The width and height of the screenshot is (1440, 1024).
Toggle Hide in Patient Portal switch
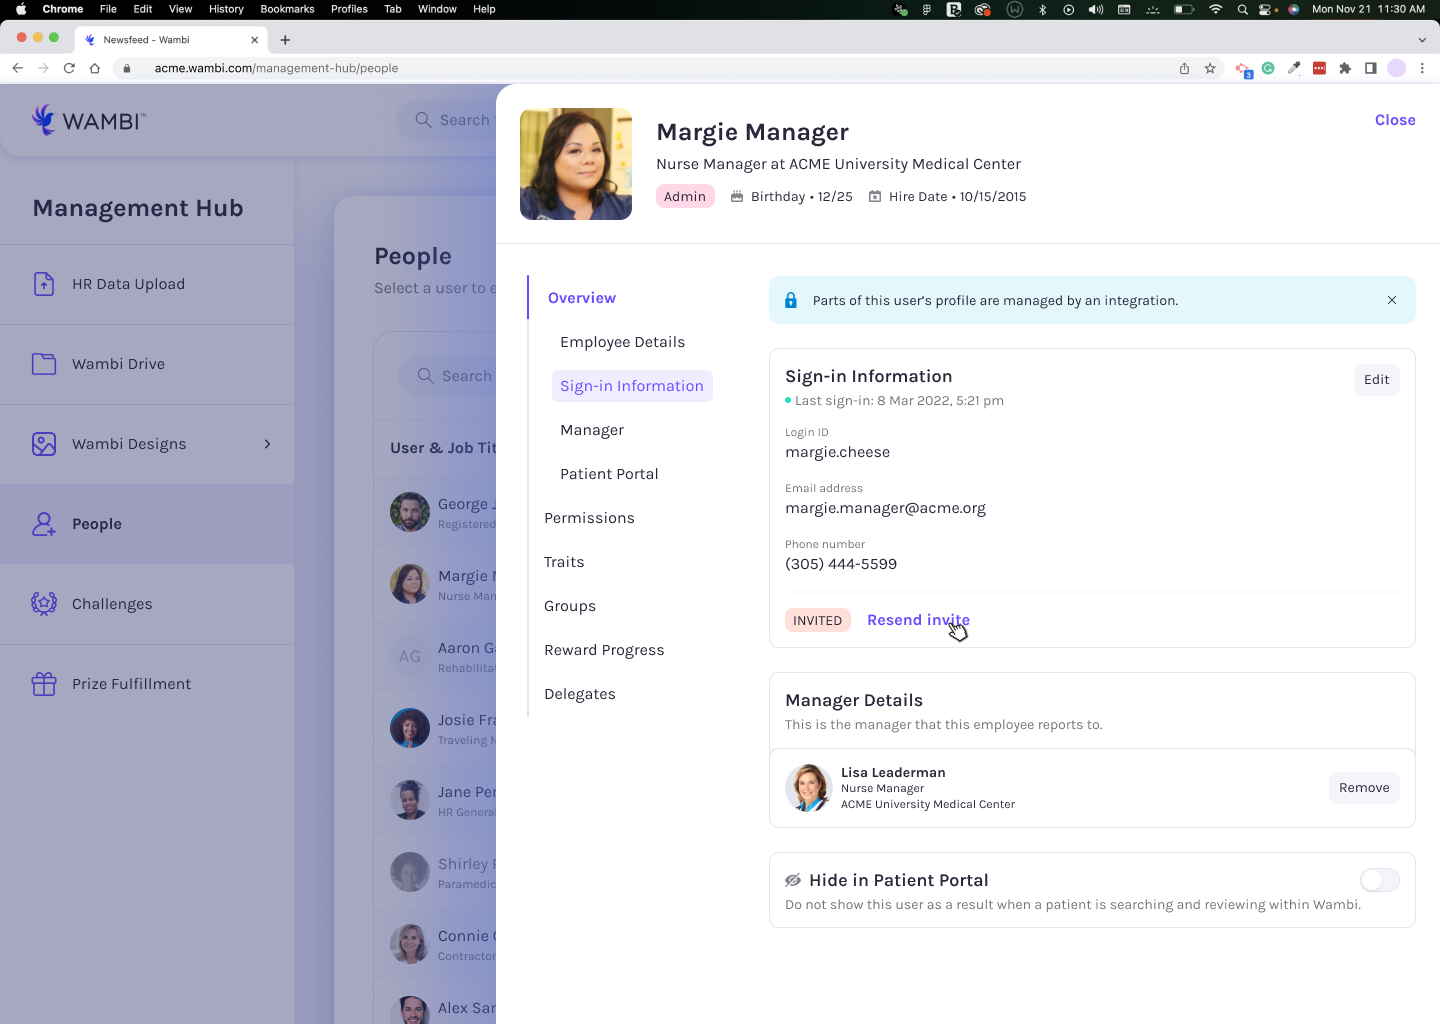[1379, 880]
